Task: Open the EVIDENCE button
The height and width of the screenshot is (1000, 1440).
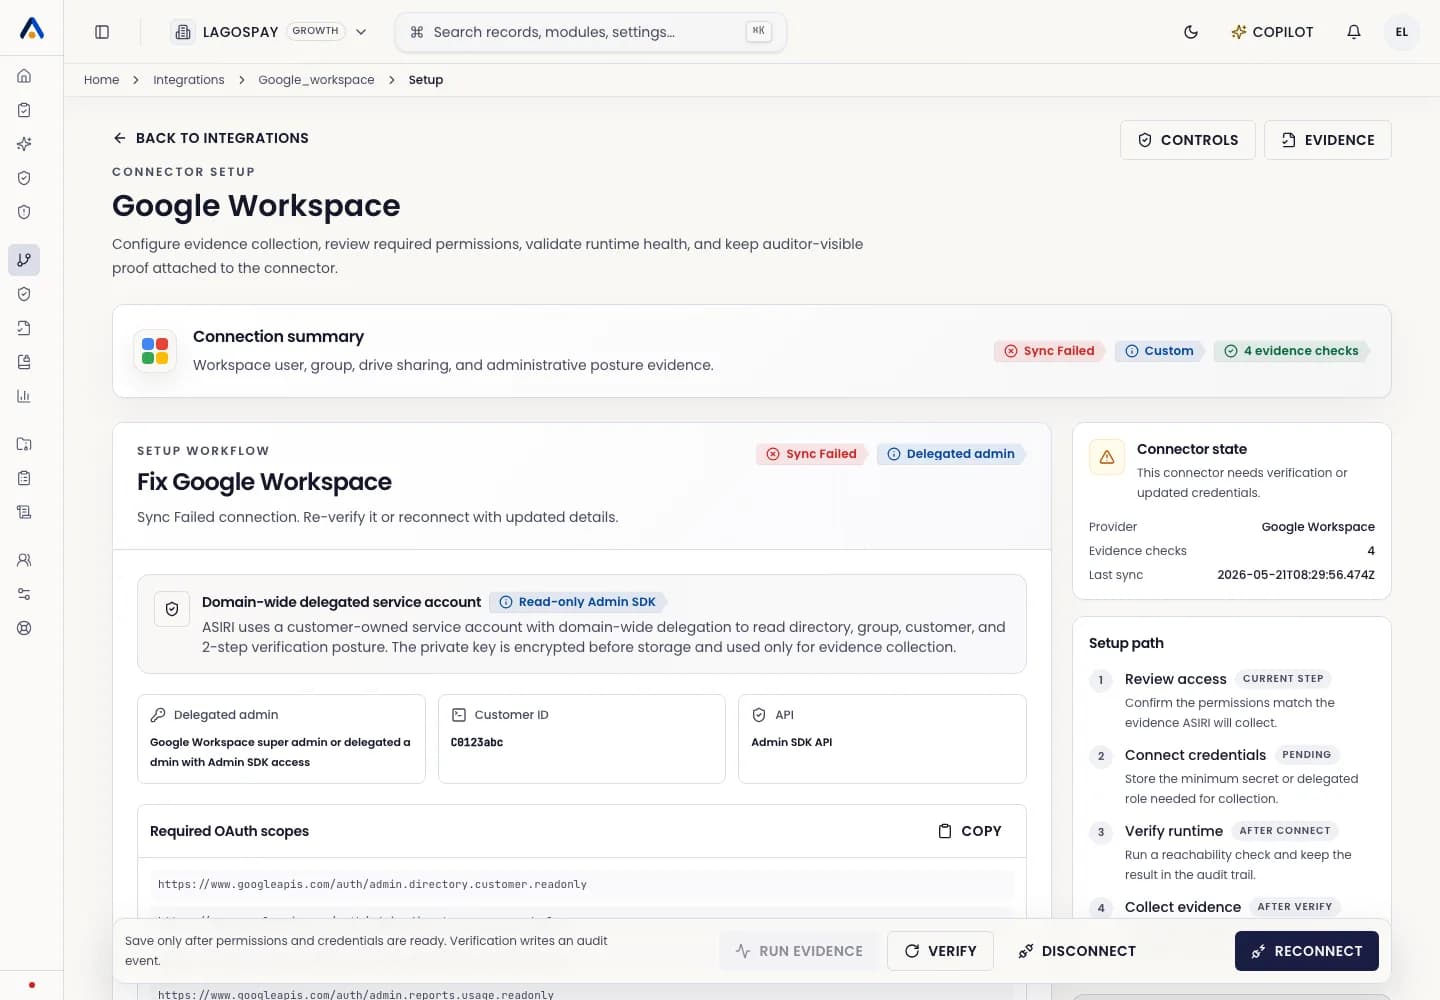Action: coord(1327,140)
